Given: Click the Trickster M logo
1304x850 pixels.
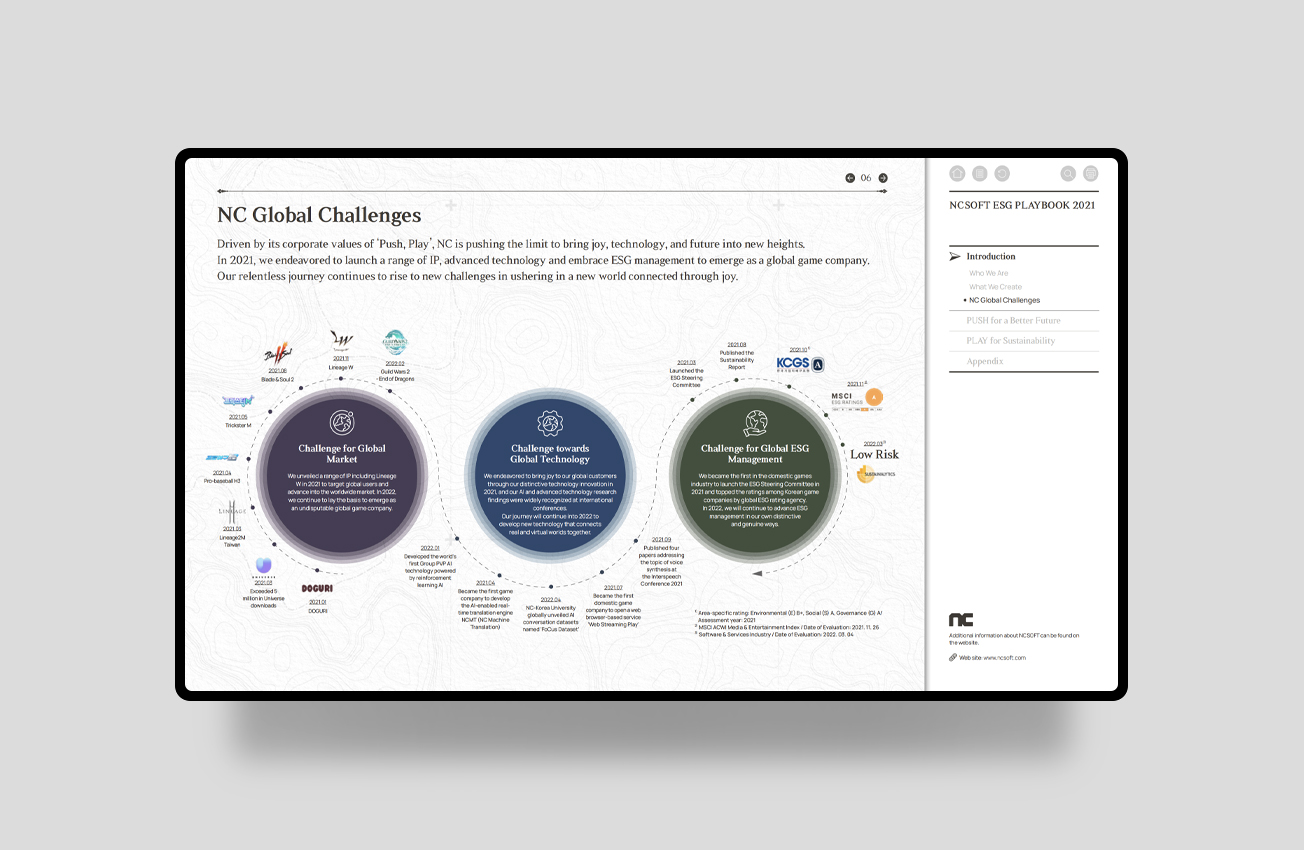Looking at the screenshot, I should click(237, 401).
